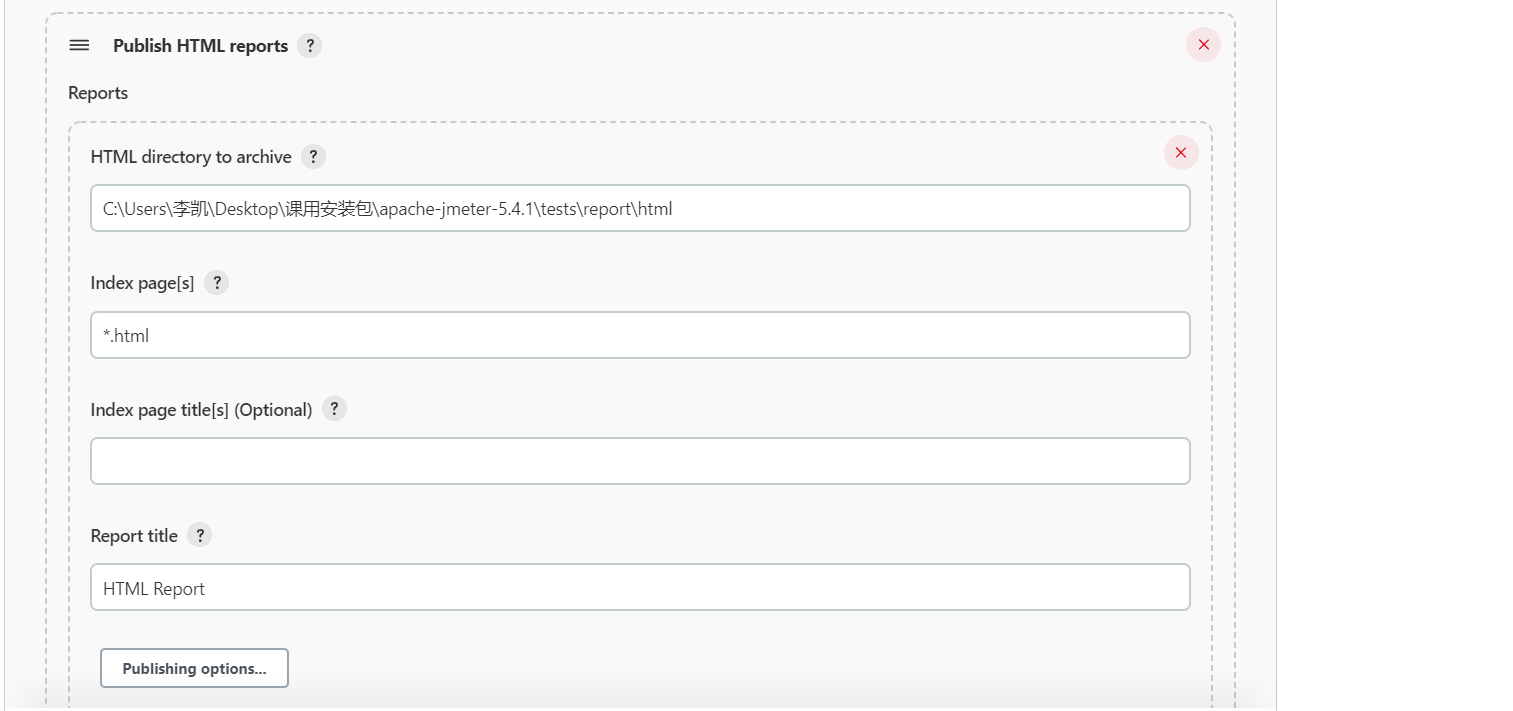This screenshot has height=711, width=1513.
Task: Click the HTML directory to archive label
Action: (x=191, y=157)
